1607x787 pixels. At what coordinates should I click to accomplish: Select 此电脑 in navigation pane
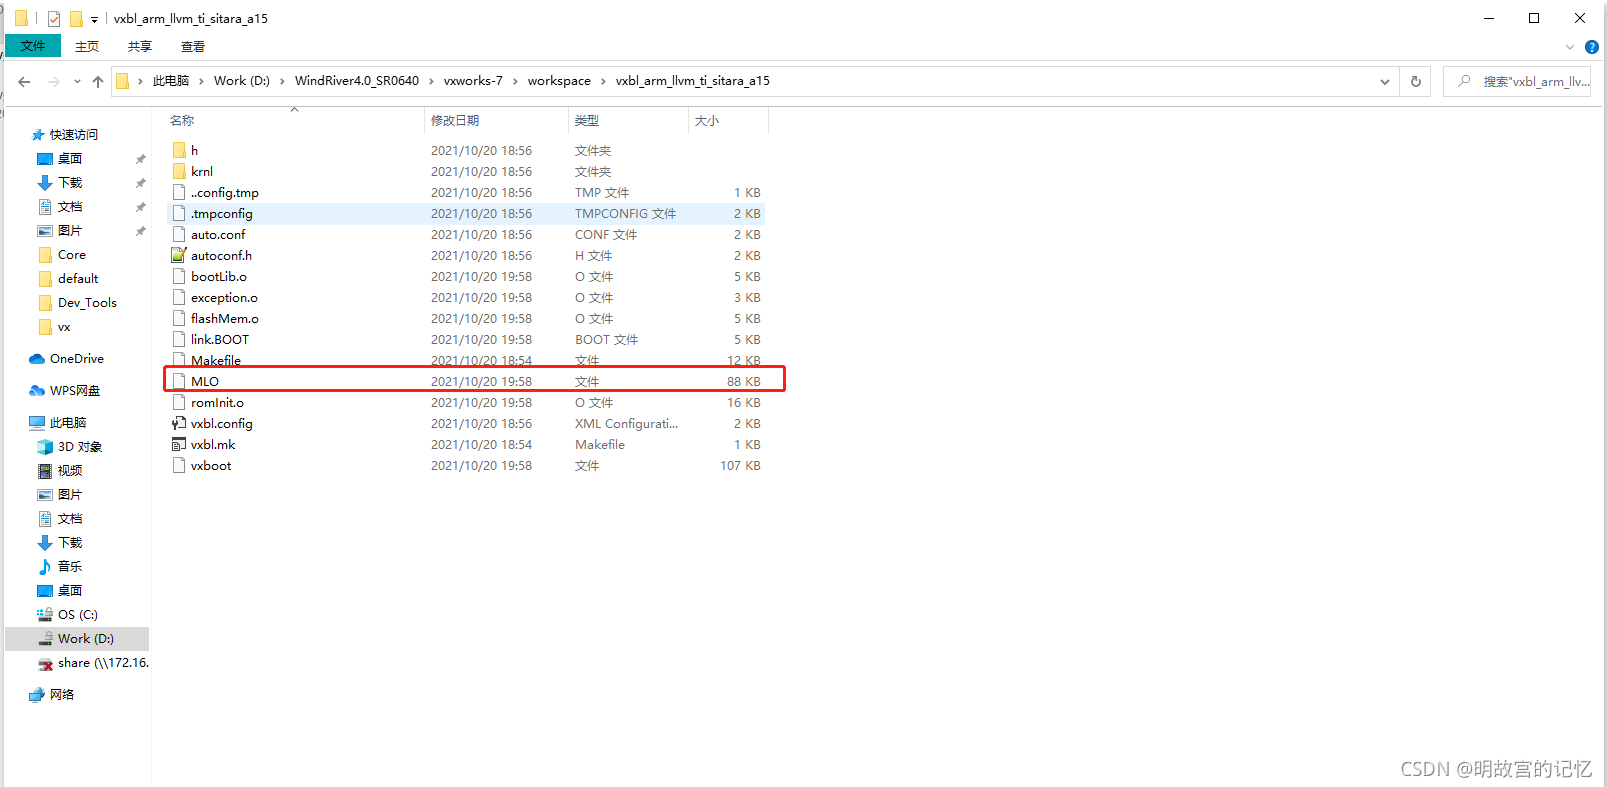click(x=68, y=423)
